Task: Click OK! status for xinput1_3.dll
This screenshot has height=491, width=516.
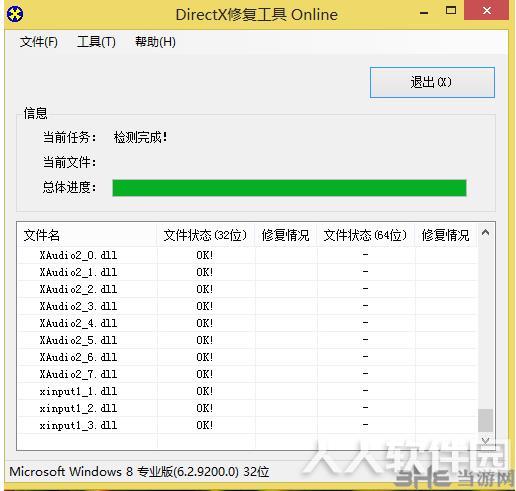Action: tap(204, 425)
